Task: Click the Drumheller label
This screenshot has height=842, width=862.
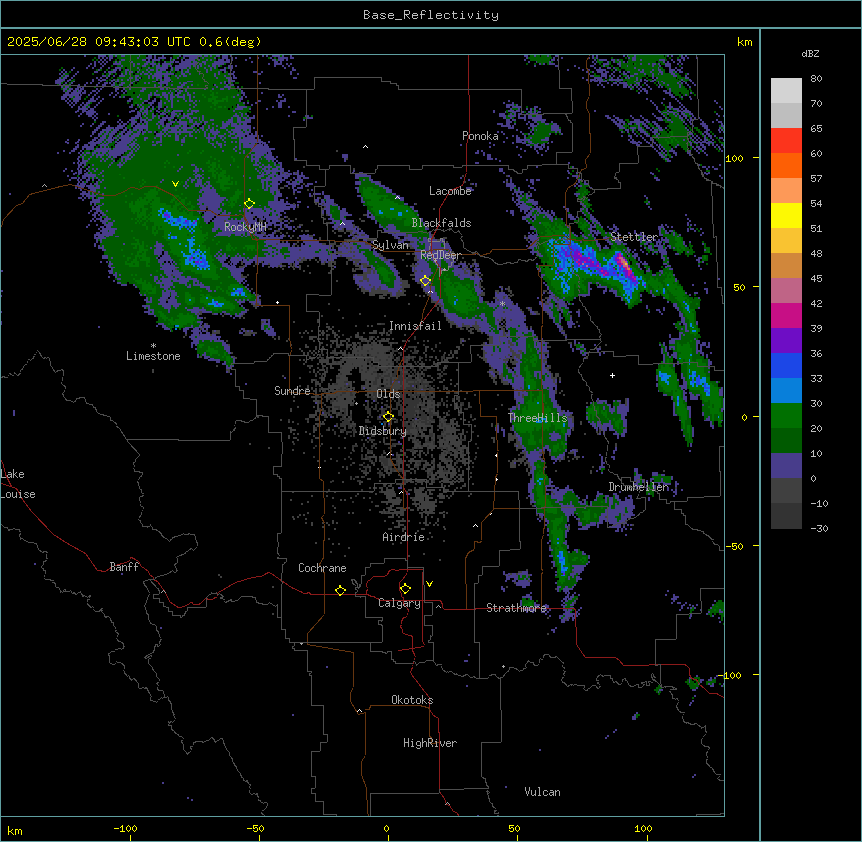Action: point(639,487)
